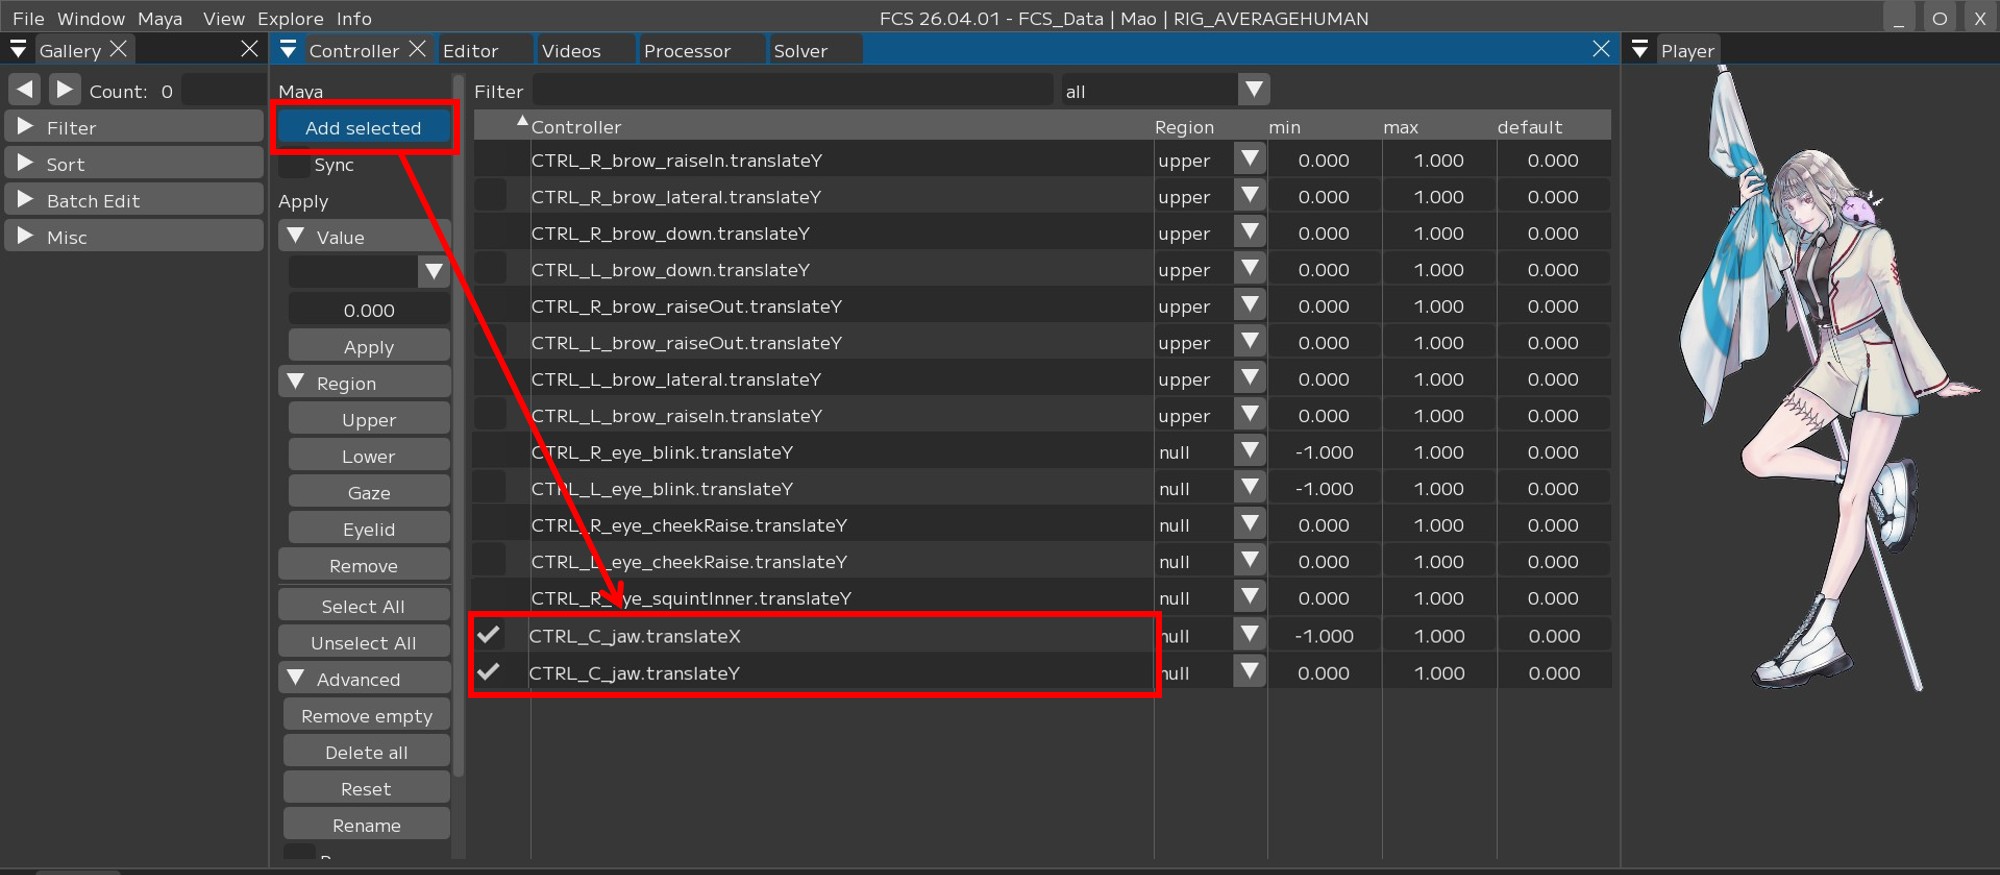
Task: Click the controller Filter text field
Action: pyautogui.click(x=792, y=91)
